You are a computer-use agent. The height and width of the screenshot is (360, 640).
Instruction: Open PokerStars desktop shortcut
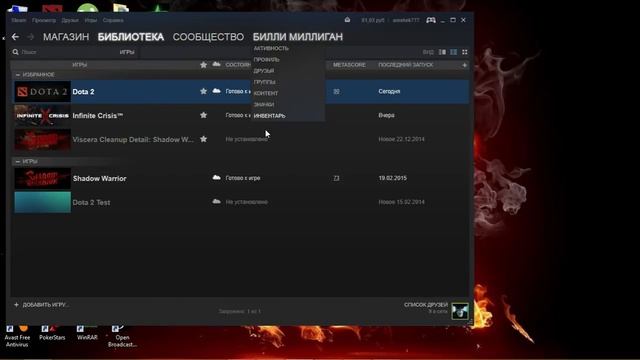tap(52, 333)
